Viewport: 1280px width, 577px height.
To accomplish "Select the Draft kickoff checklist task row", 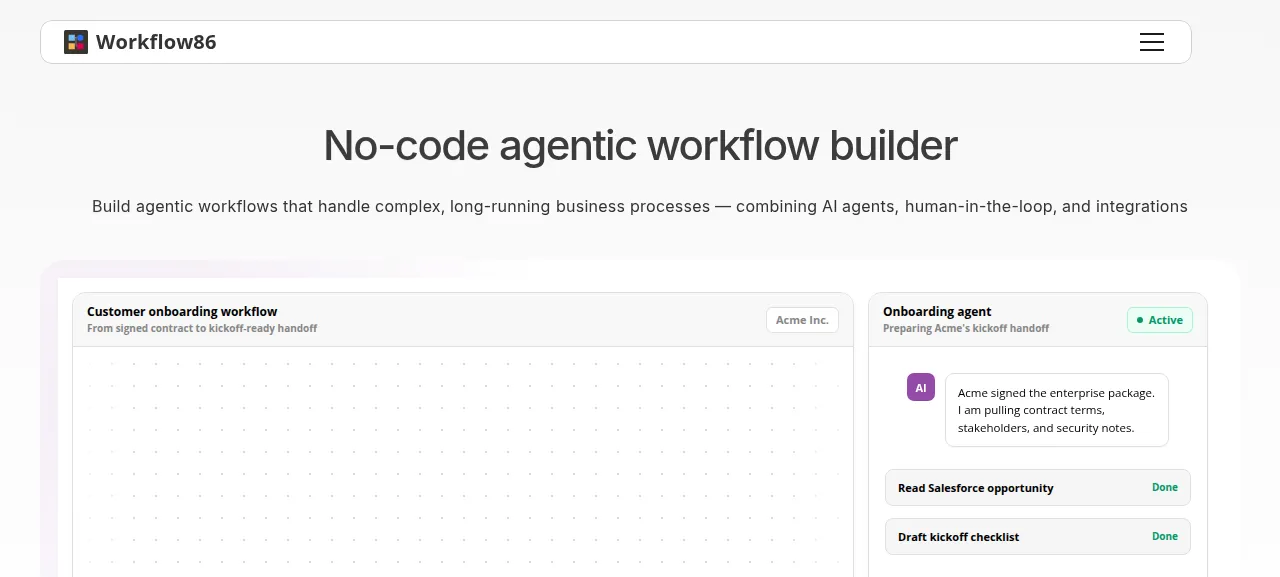I will [x=1038, y=537].
